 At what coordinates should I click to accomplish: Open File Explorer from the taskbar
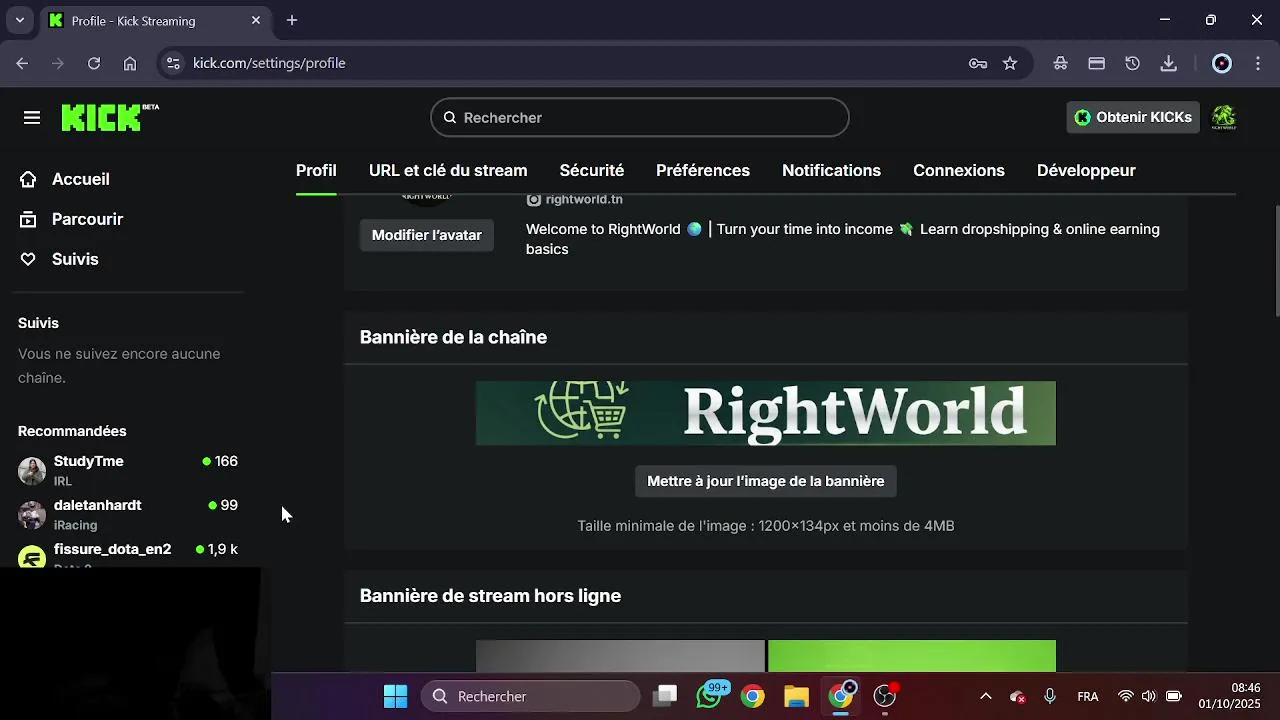pos(796,696)
